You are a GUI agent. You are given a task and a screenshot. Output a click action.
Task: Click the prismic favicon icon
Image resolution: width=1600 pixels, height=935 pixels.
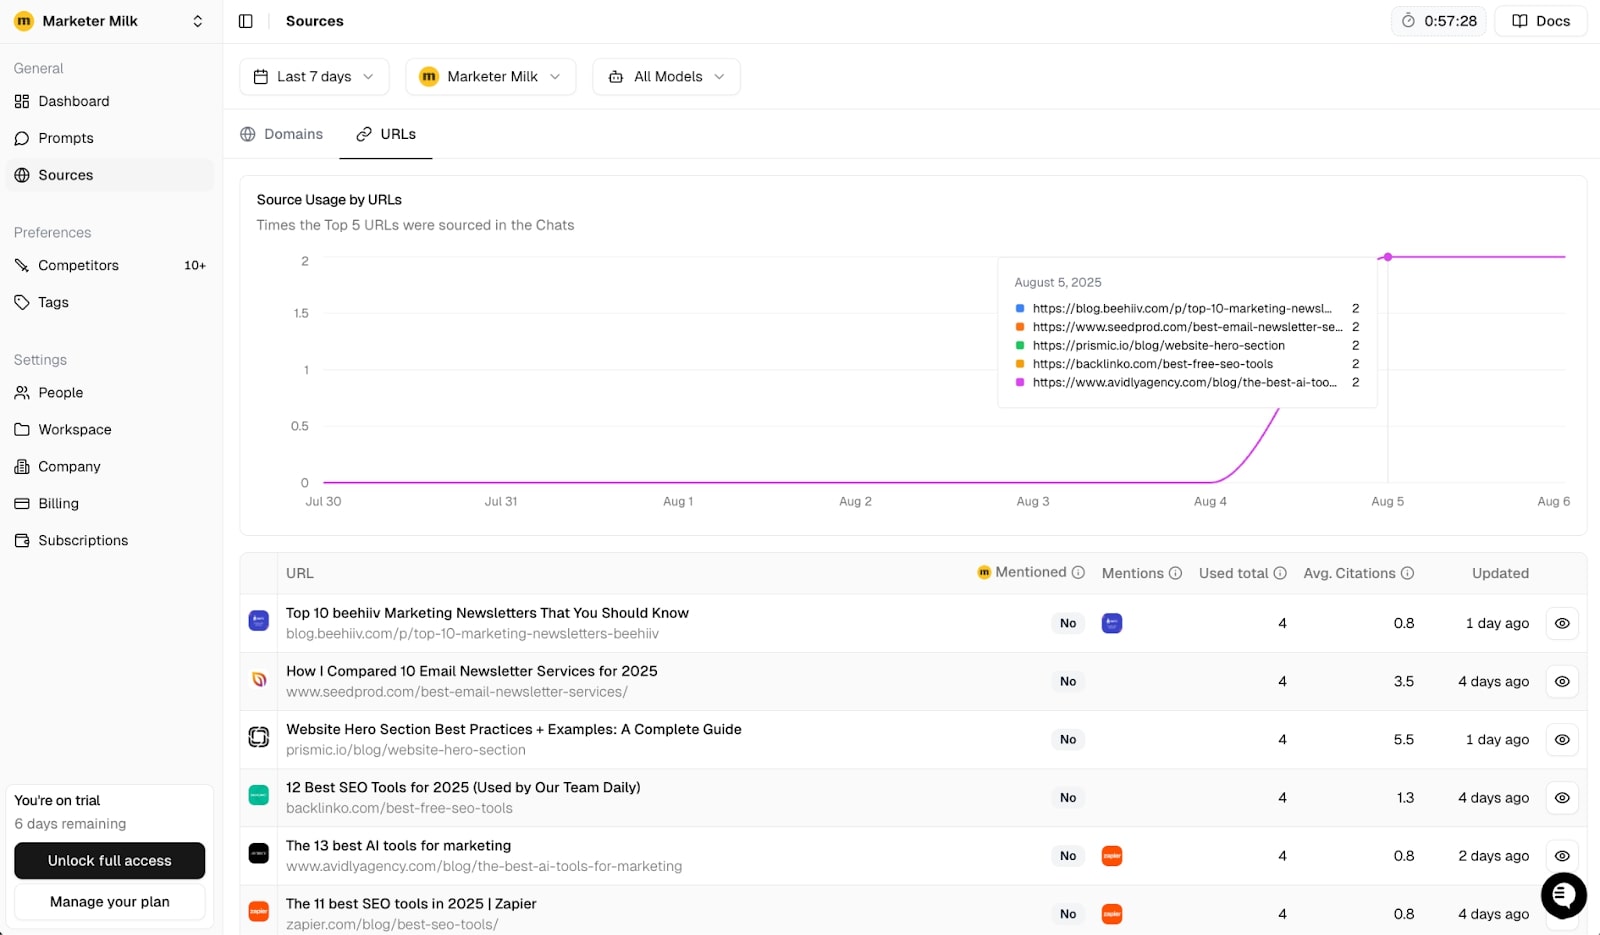coord(259,737)
